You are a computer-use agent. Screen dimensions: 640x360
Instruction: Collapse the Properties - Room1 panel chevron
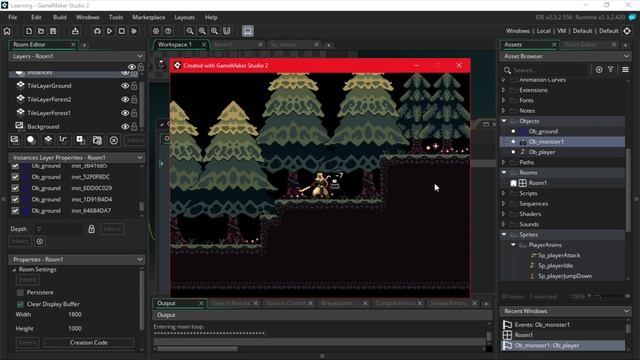tap(140, 259)
